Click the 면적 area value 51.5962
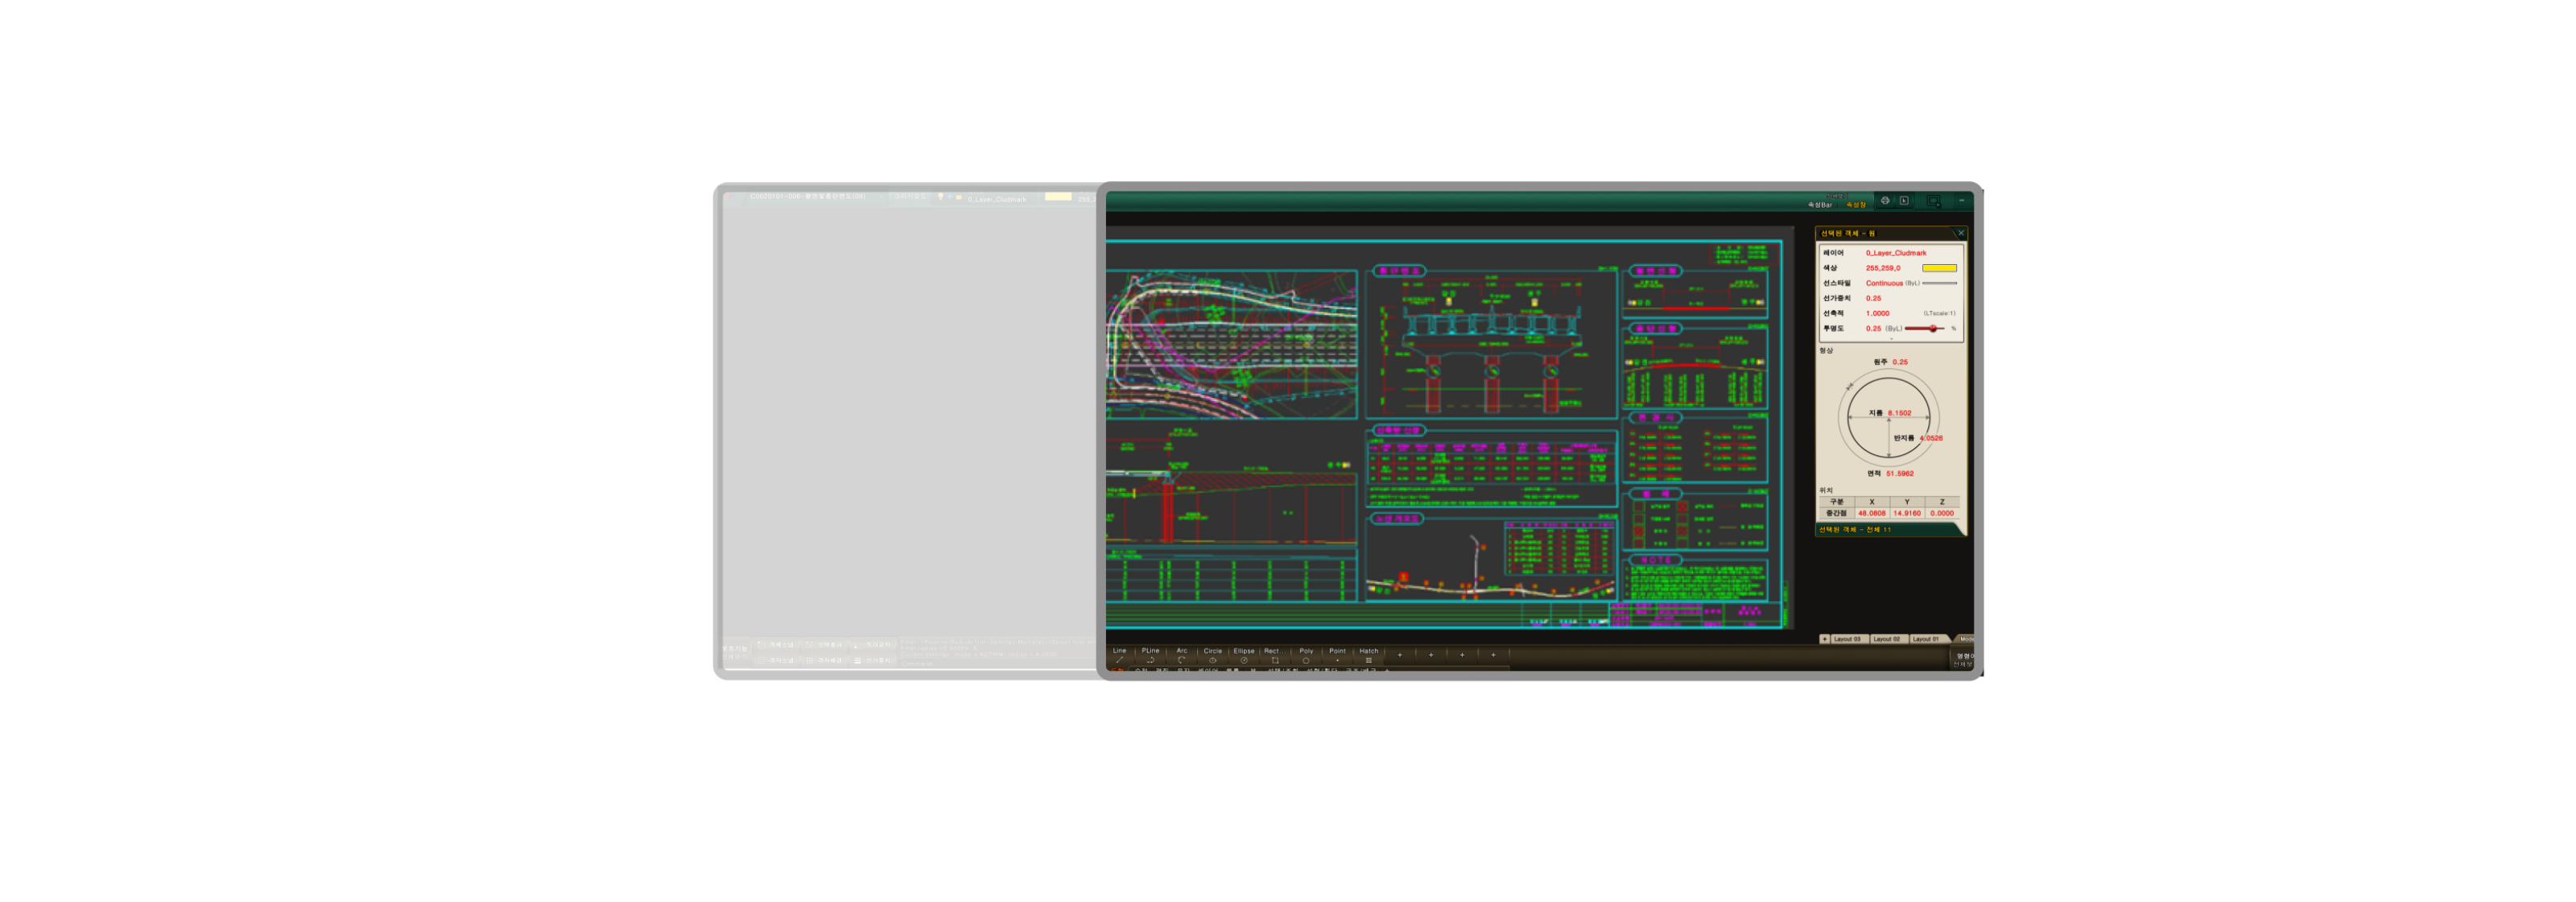 [x=1899, y=474]
